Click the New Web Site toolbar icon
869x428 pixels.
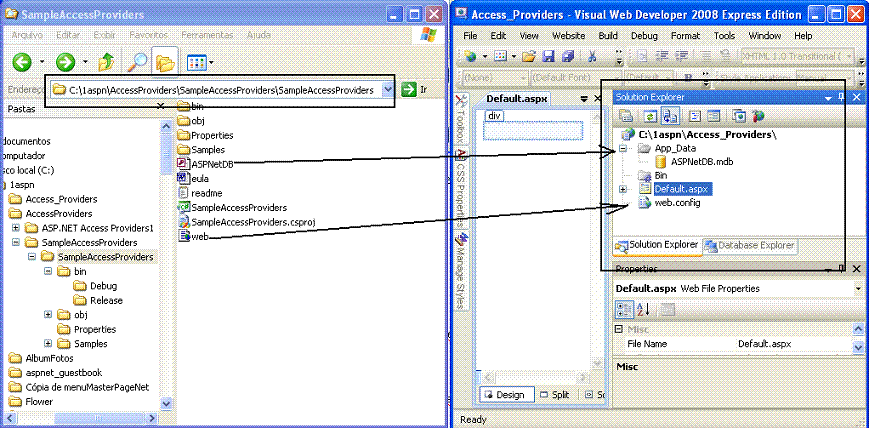471,56
